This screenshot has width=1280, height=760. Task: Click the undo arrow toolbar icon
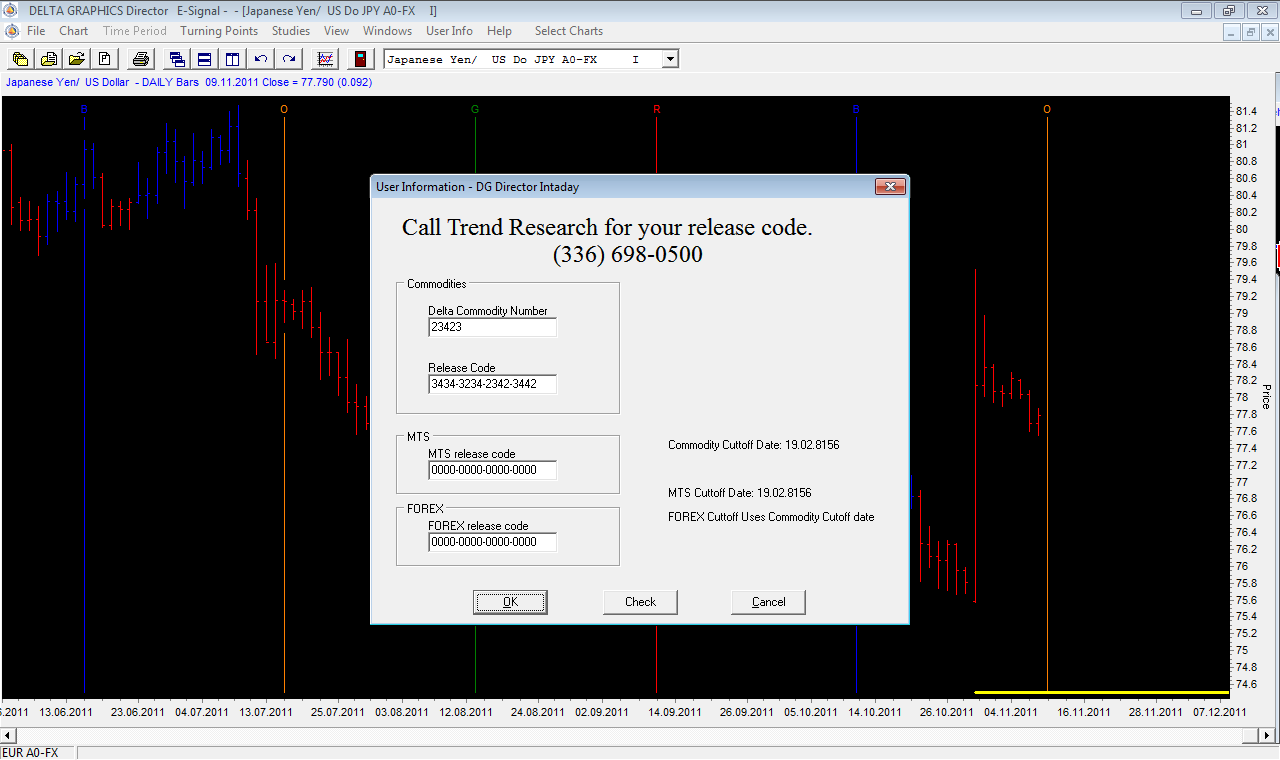point(261,59)
